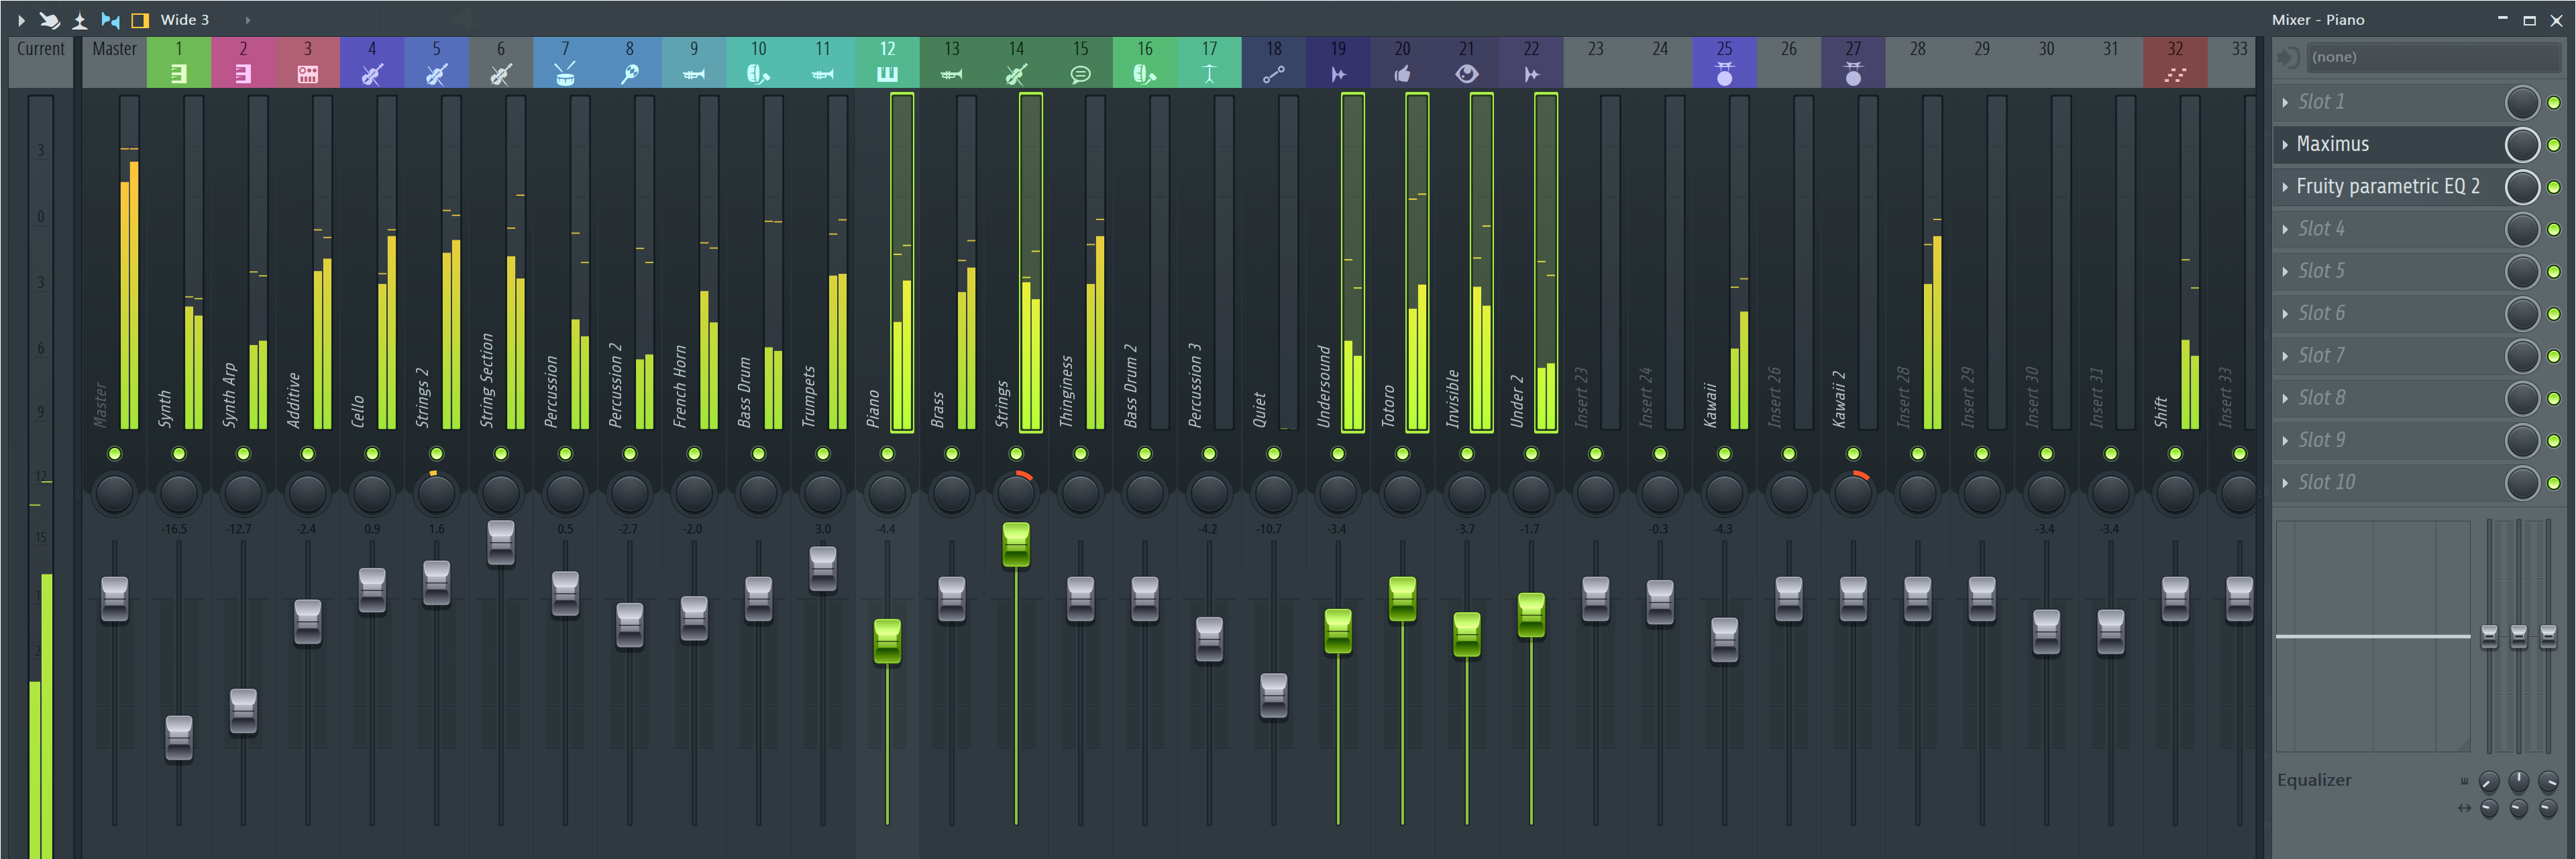Expand the Slot 5 plugin menu arrow
This screenshot has height=859, width=2576.
(2285, 271)
